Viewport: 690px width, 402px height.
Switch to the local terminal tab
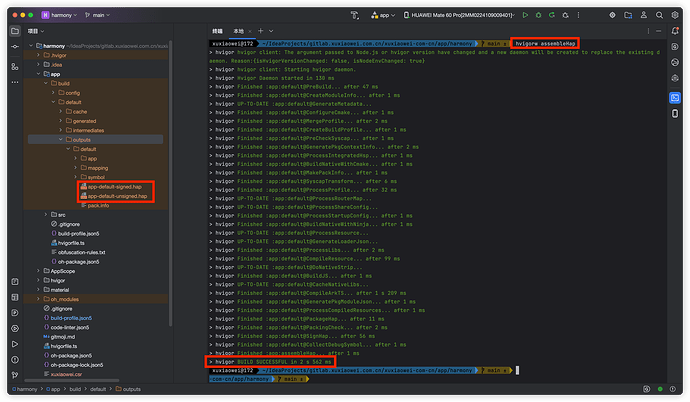[x=239, y=31]
